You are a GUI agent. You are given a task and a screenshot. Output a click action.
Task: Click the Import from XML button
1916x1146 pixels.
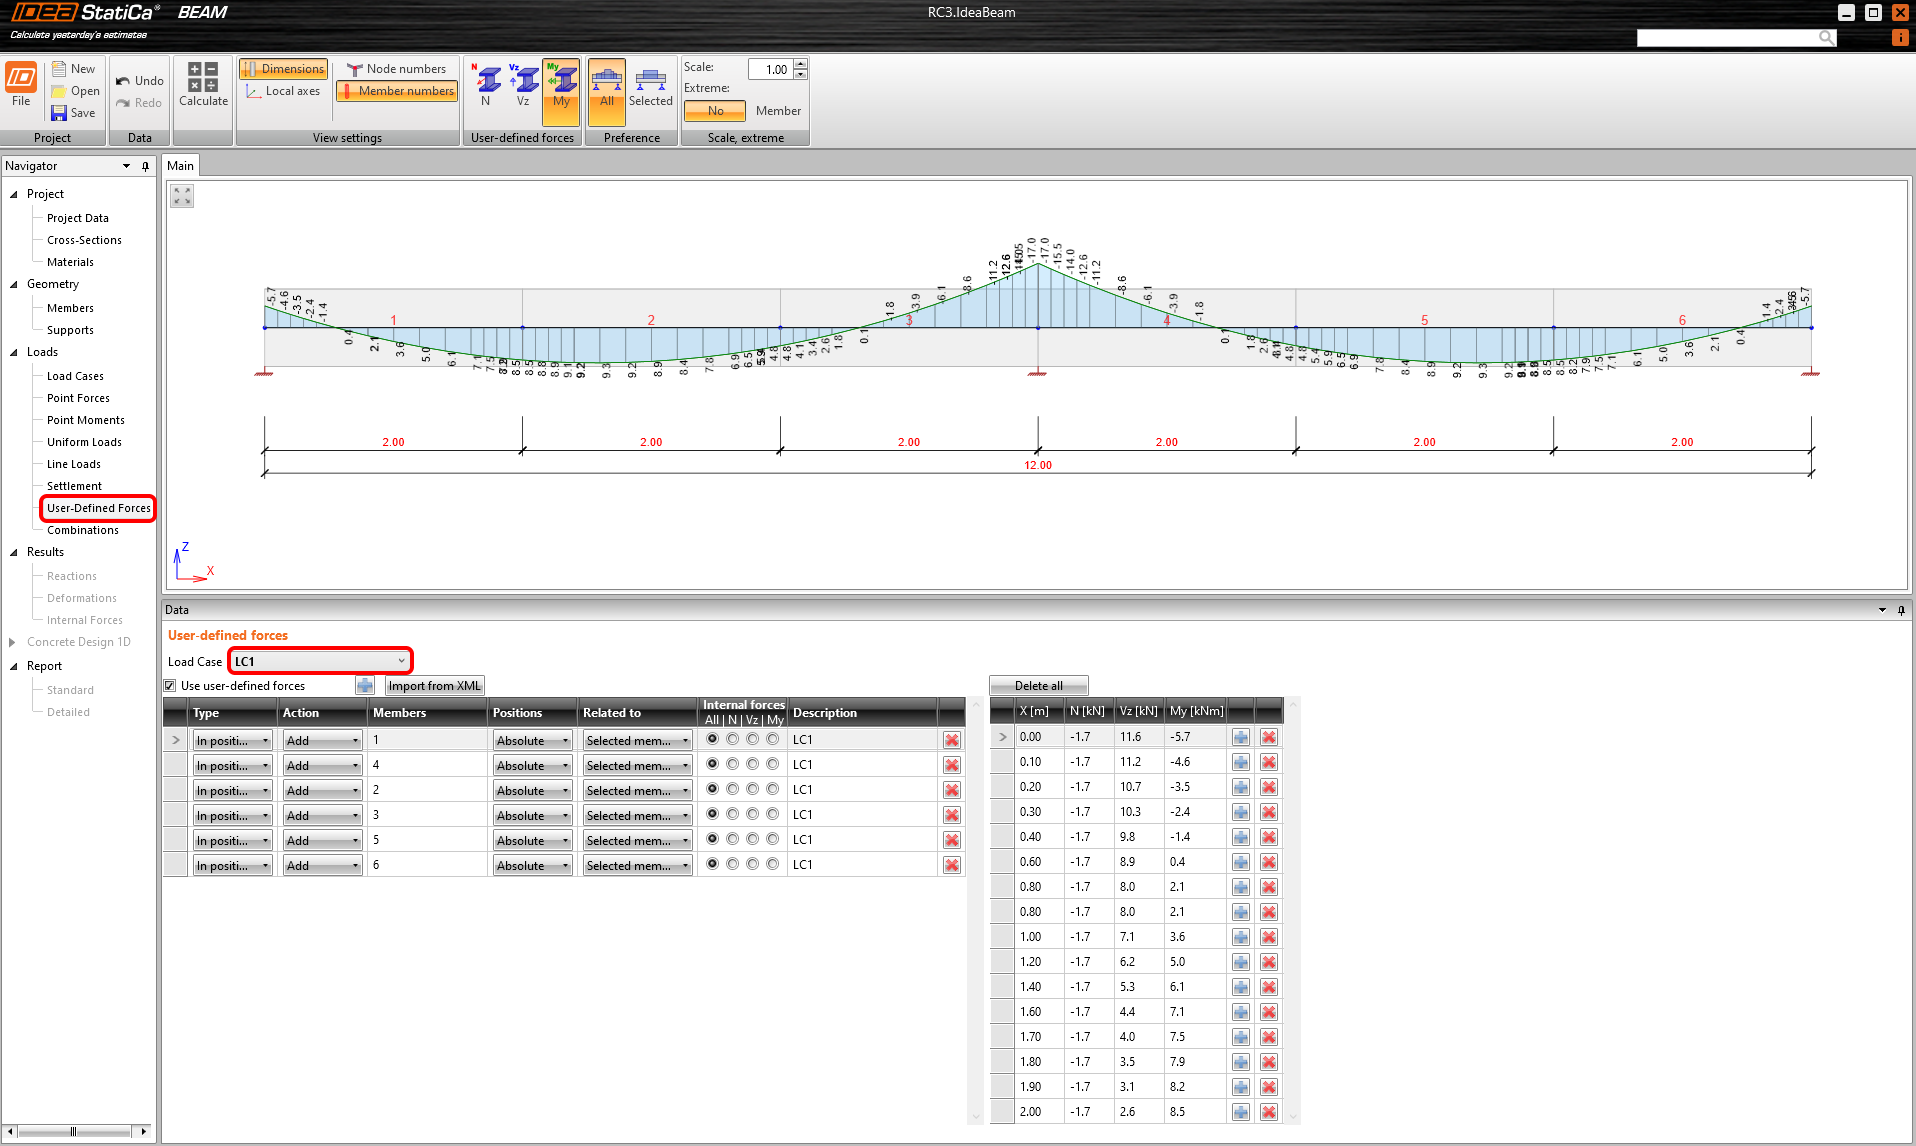(x=434, y=686)
